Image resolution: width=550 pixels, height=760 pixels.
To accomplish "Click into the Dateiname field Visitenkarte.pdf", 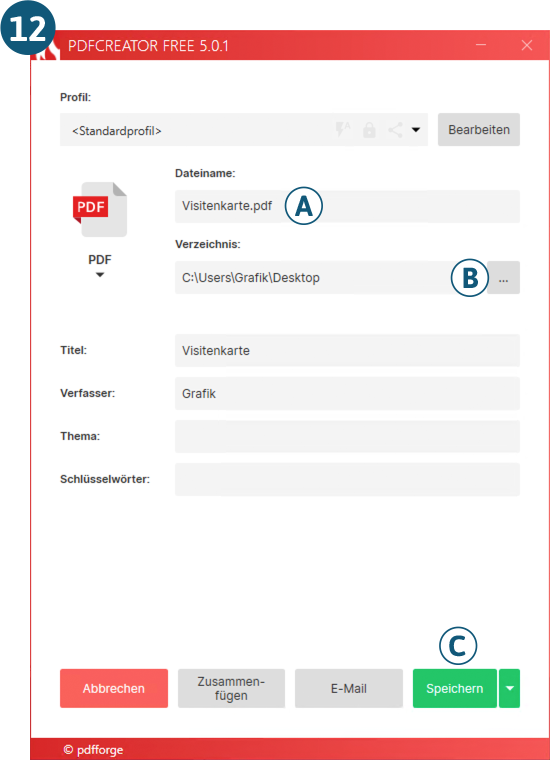I will tap(347, 206).
